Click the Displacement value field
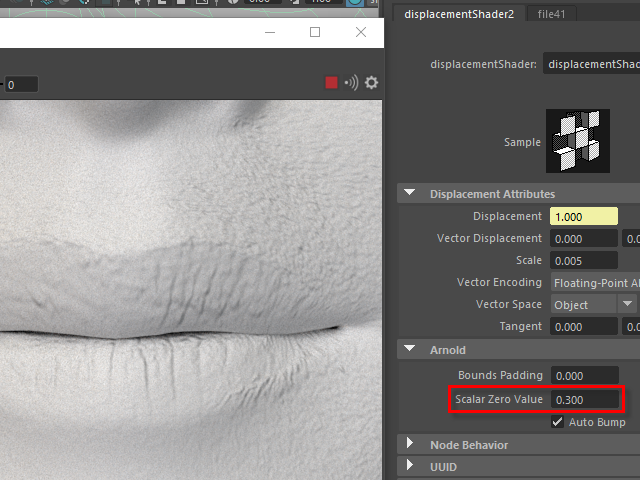 pos(583,216)
